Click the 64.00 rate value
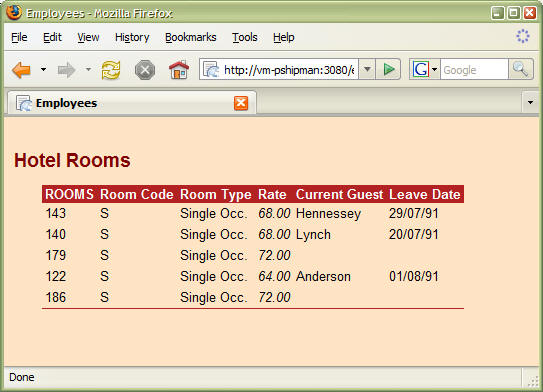Screen dimensions: 543x392 tap(274, 276)
